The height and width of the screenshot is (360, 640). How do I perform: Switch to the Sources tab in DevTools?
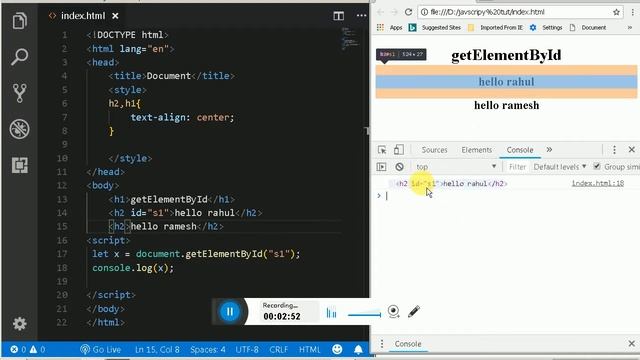click(x=434, y=150)
